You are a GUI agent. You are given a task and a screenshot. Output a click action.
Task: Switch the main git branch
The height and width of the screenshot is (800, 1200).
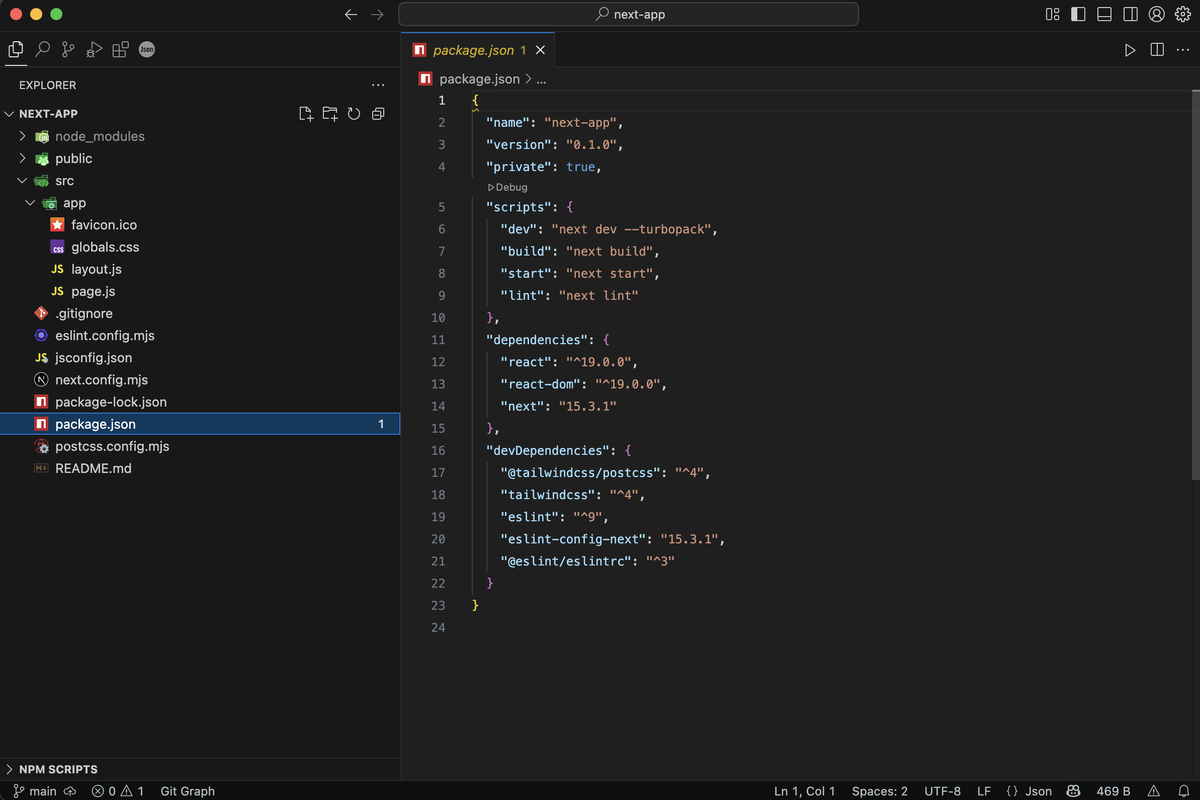(34, 791)
